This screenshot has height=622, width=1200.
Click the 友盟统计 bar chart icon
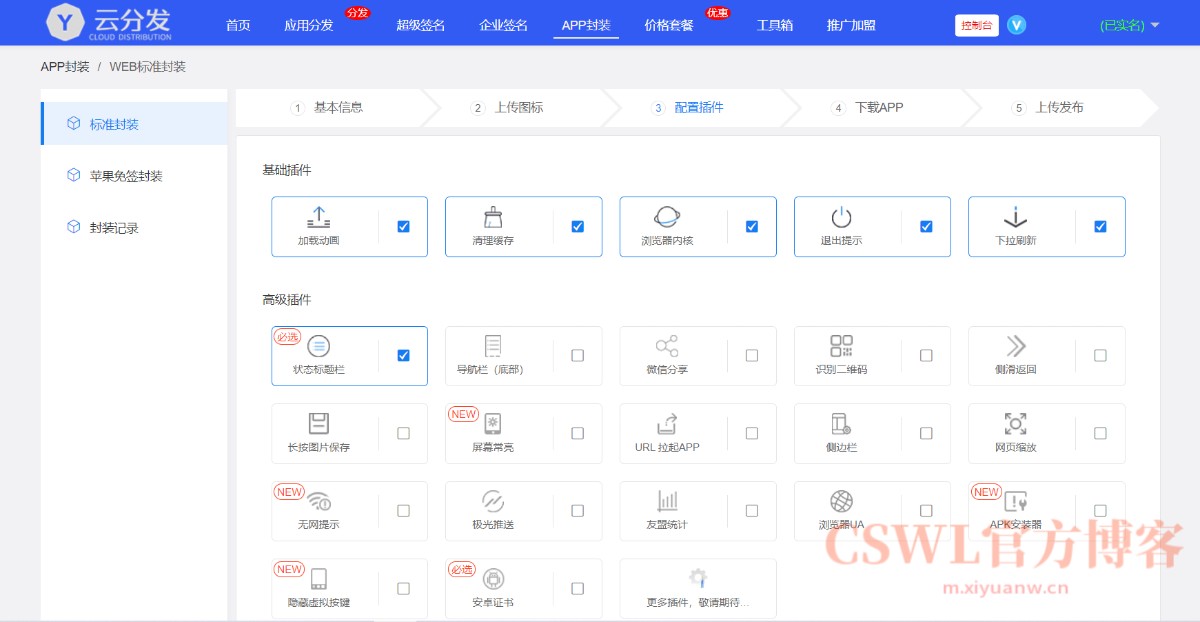667,501
